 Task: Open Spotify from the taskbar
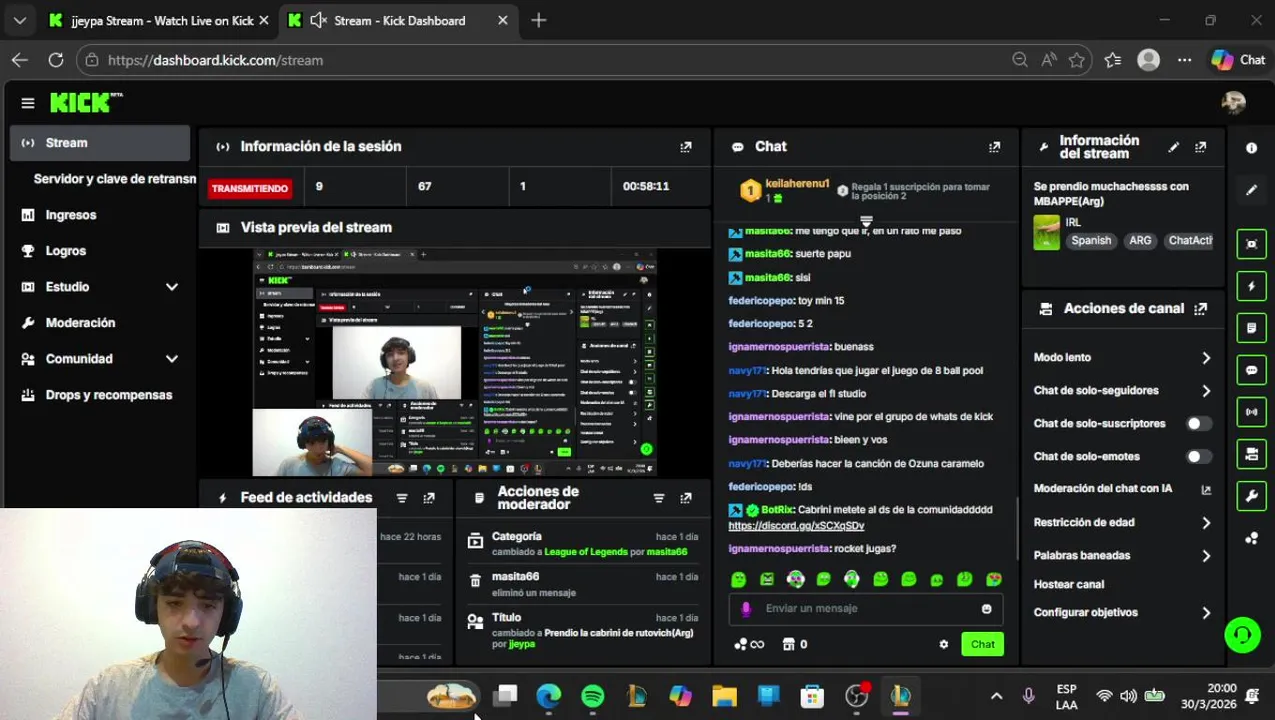(x=592, y=696)
